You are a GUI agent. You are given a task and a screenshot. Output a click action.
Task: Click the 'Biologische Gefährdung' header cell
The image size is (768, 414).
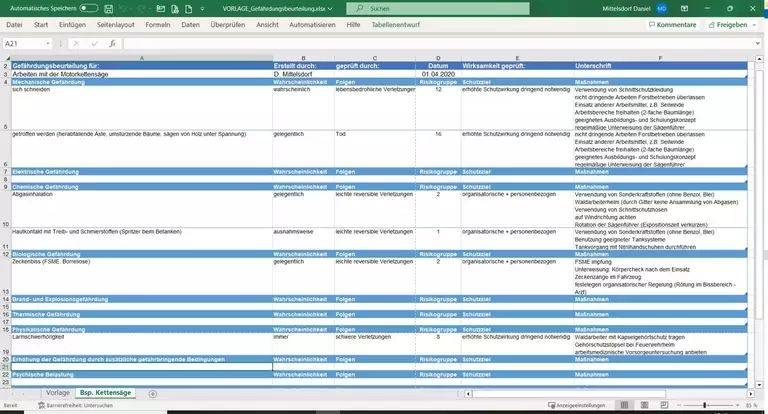coord(142,254)
